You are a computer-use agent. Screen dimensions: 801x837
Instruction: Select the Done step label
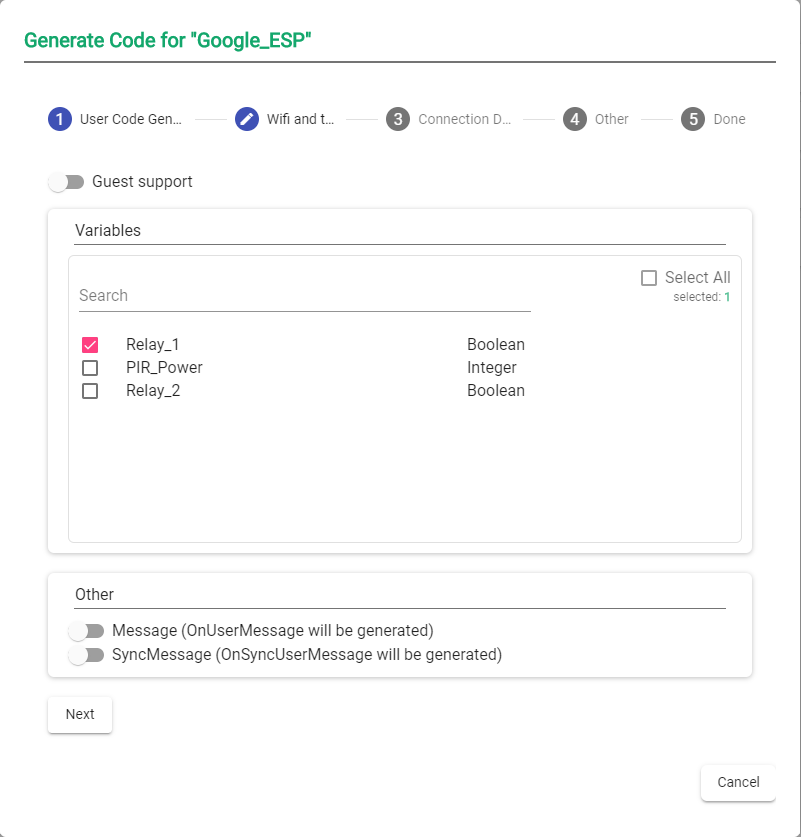pyautogui.click(x=729, y=119)
